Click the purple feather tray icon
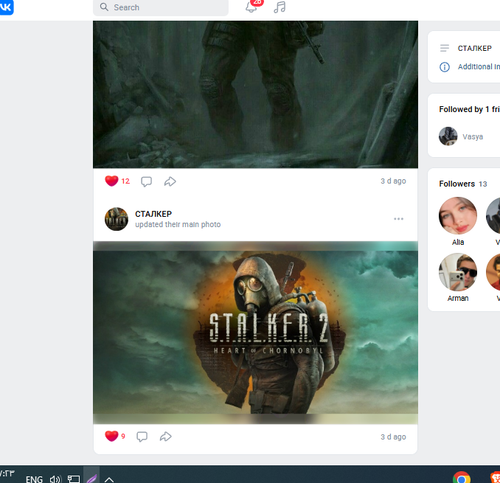 tap(92, 478)
